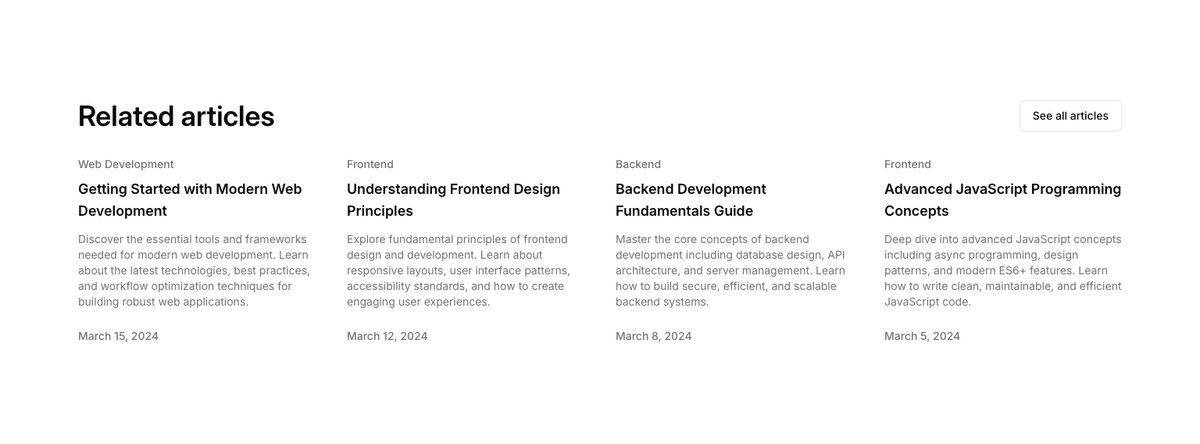Screen dimensions: 1200x444
Task: Click the March 8, 2024 date
Action: coord(653,336)
